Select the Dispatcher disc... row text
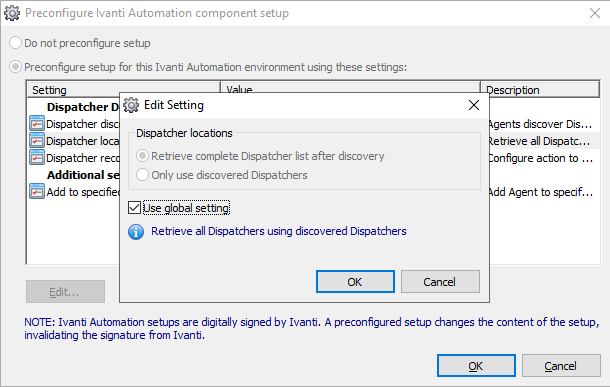Viewport: 610px width, 387px height. coord(82,124)
